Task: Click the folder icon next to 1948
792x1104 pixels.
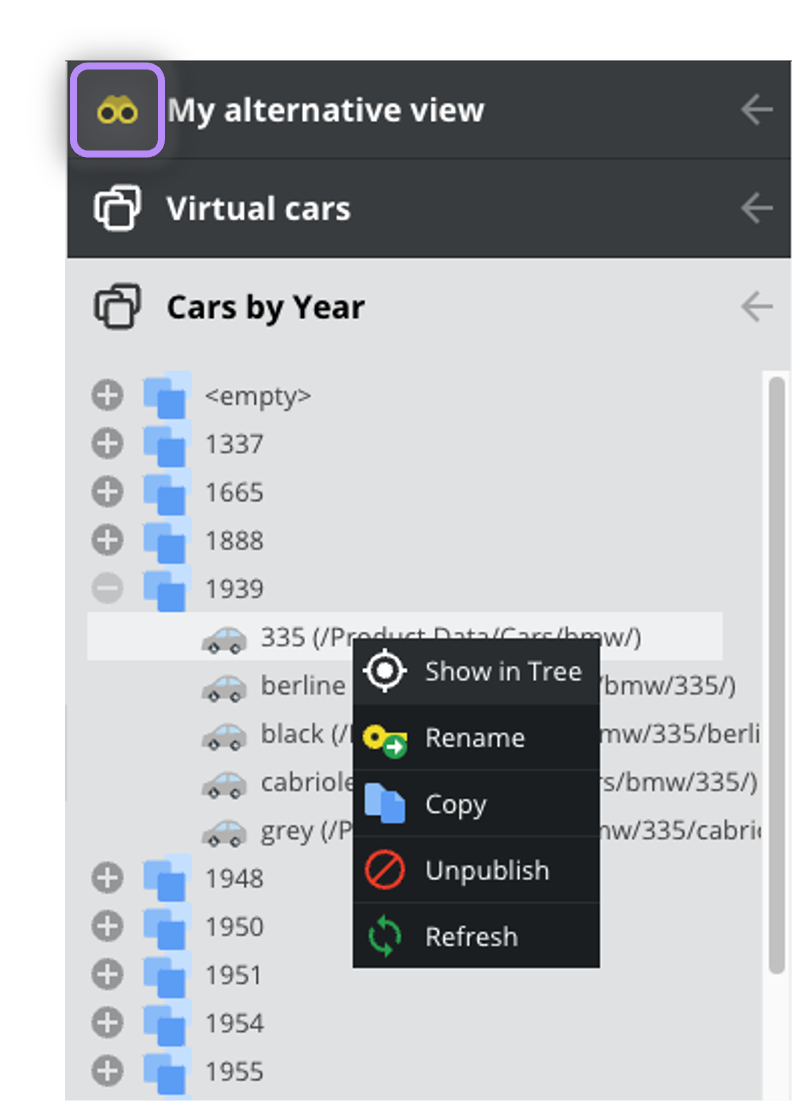Action: point(167,878)
